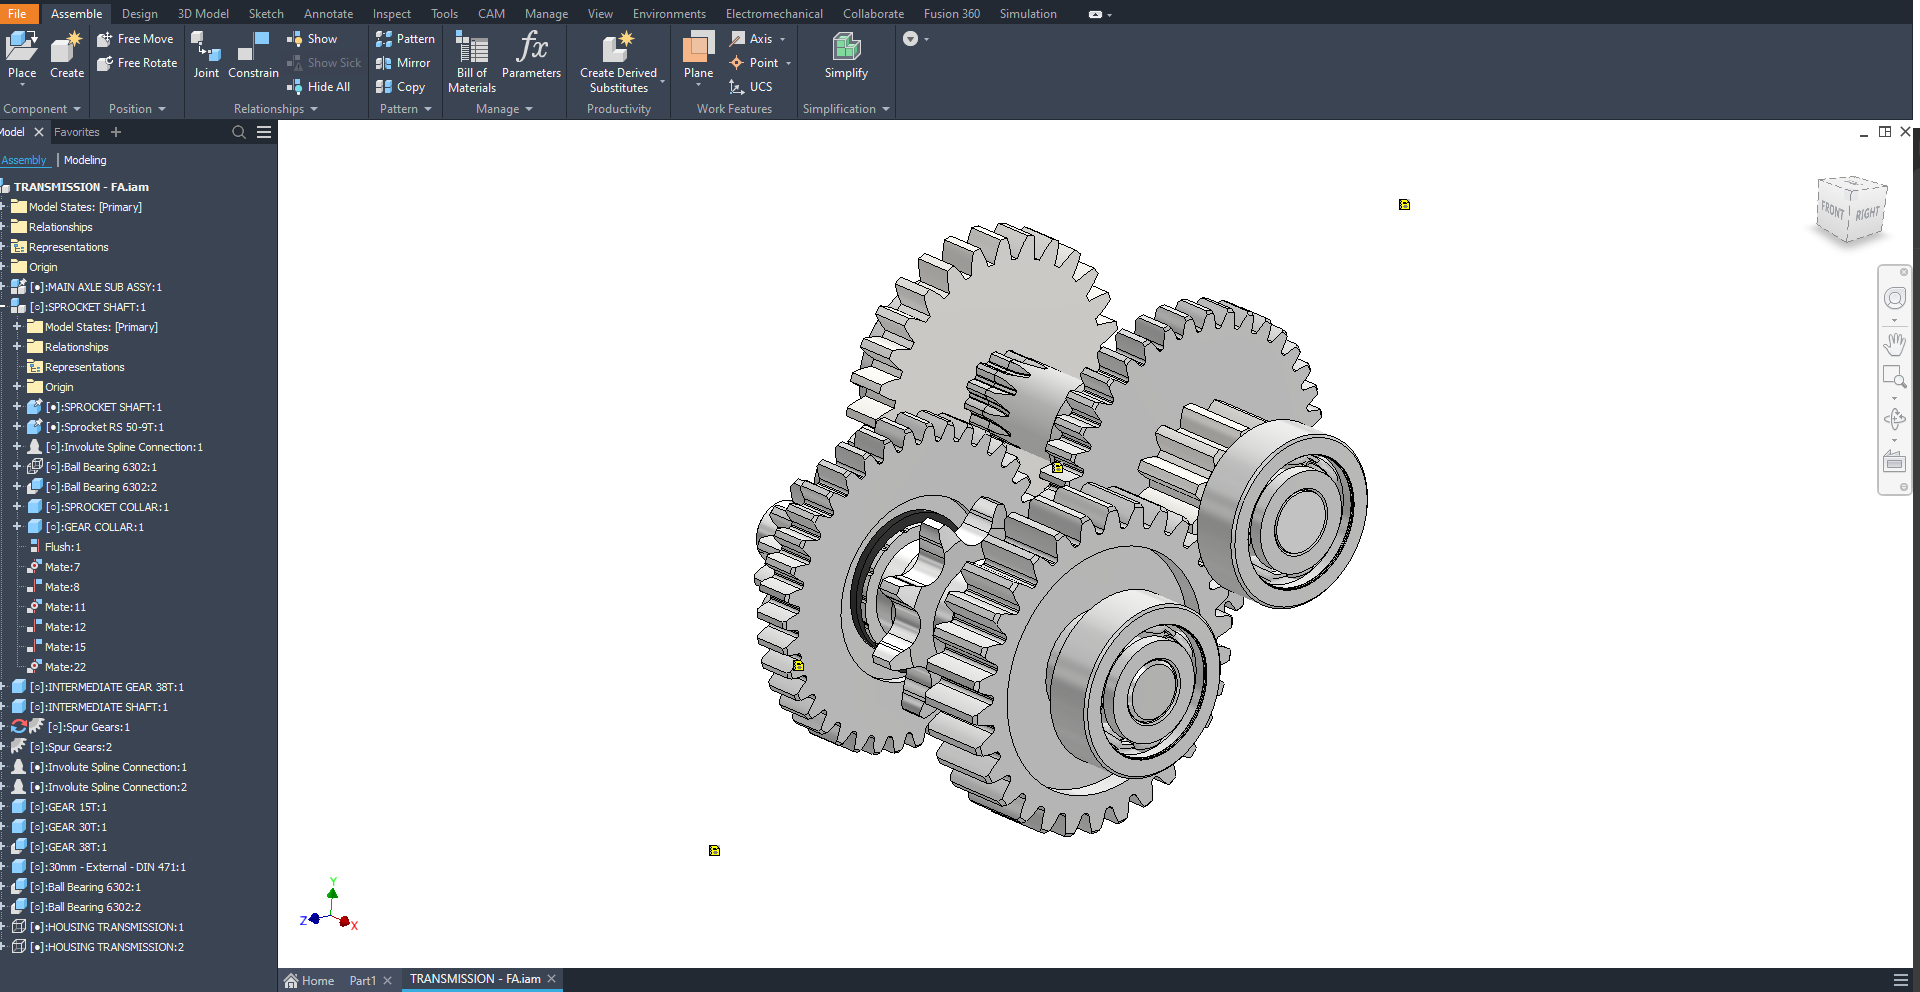Screen dimensions: 1920x992
Task: Switch to Modeling browser view
Action: [x=85, y=160]
